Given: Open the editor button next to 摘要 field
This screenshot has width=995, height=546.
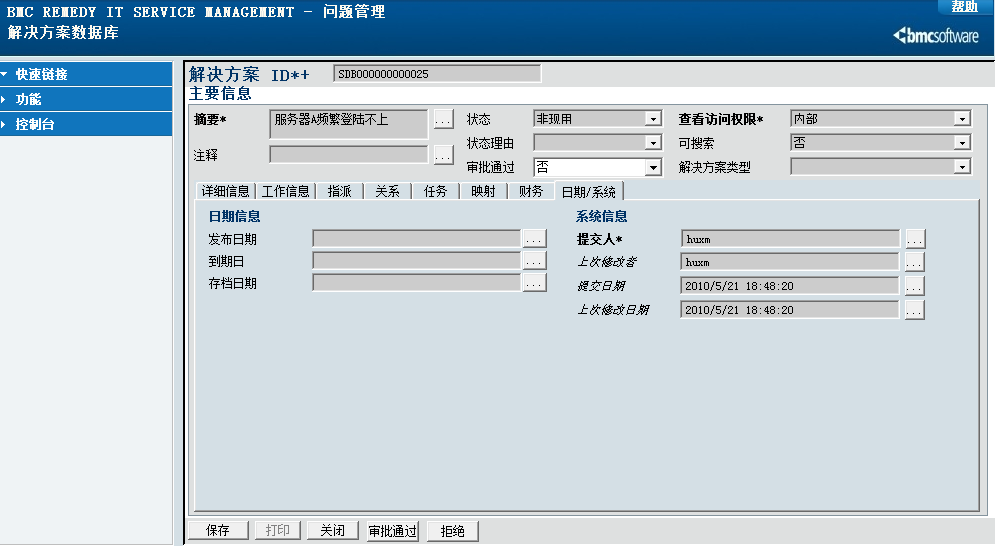Looking at the screenshot, I should pyautogui.click(x=444, y=119).
